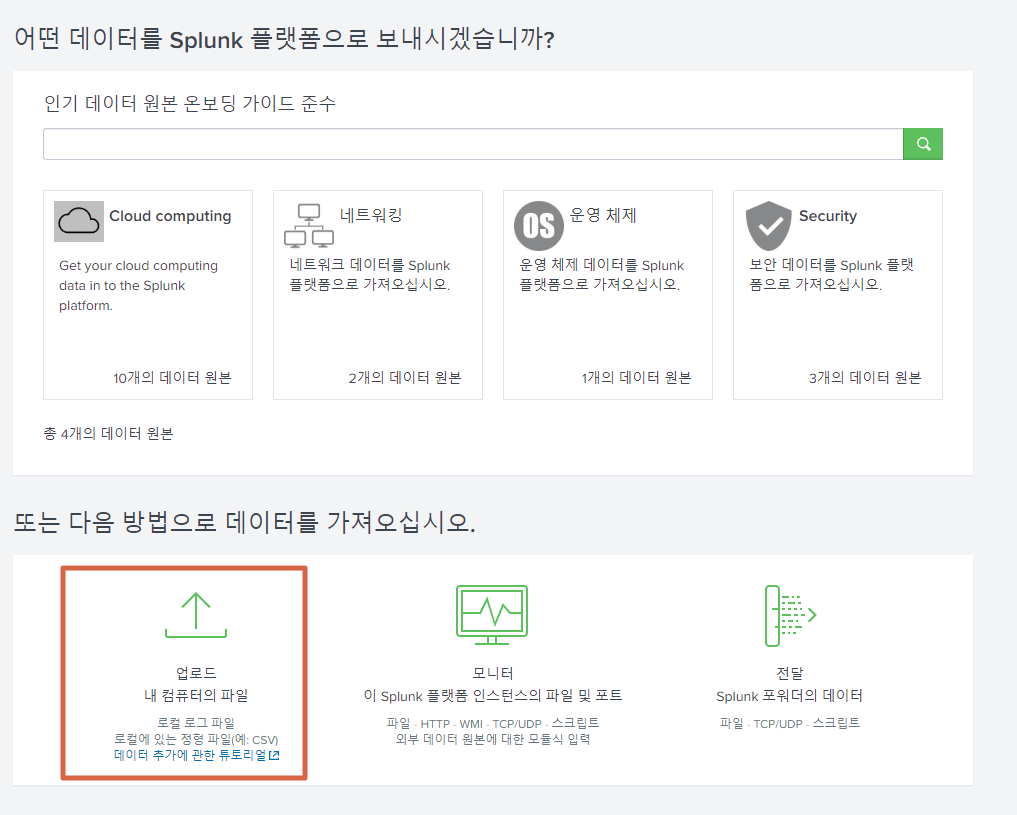This screenshot has width=1017, height=815.
Task: Click 'Get your cloud computing data' description
Action: pyautogui.click(x=138, y=285)
